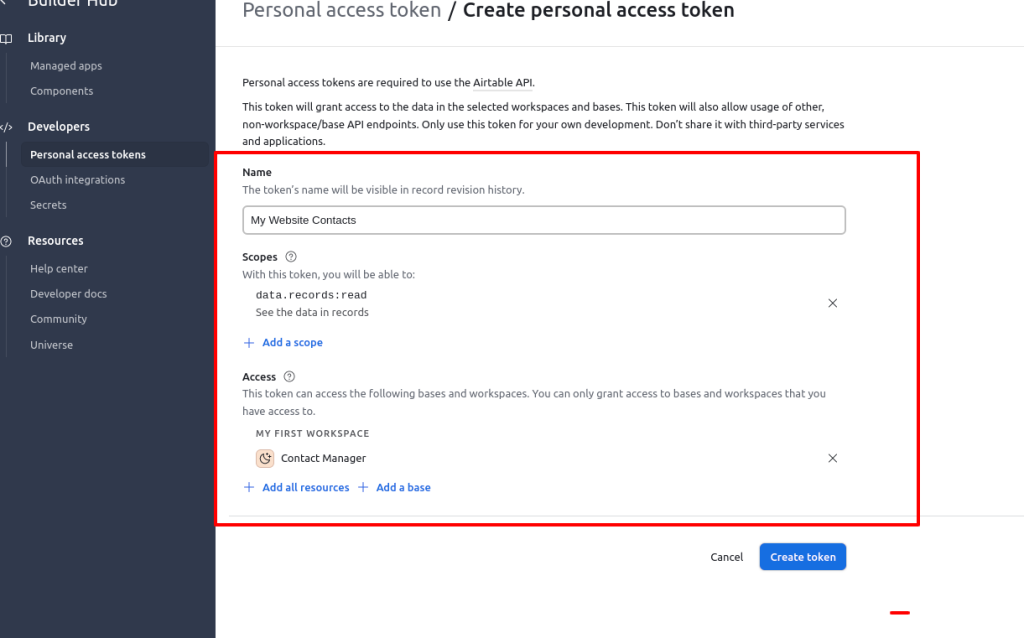The height and width of the screenshot is (638, 1024).
Task: Click the Library book icon in sidebar
Action: tap(6, 38)
